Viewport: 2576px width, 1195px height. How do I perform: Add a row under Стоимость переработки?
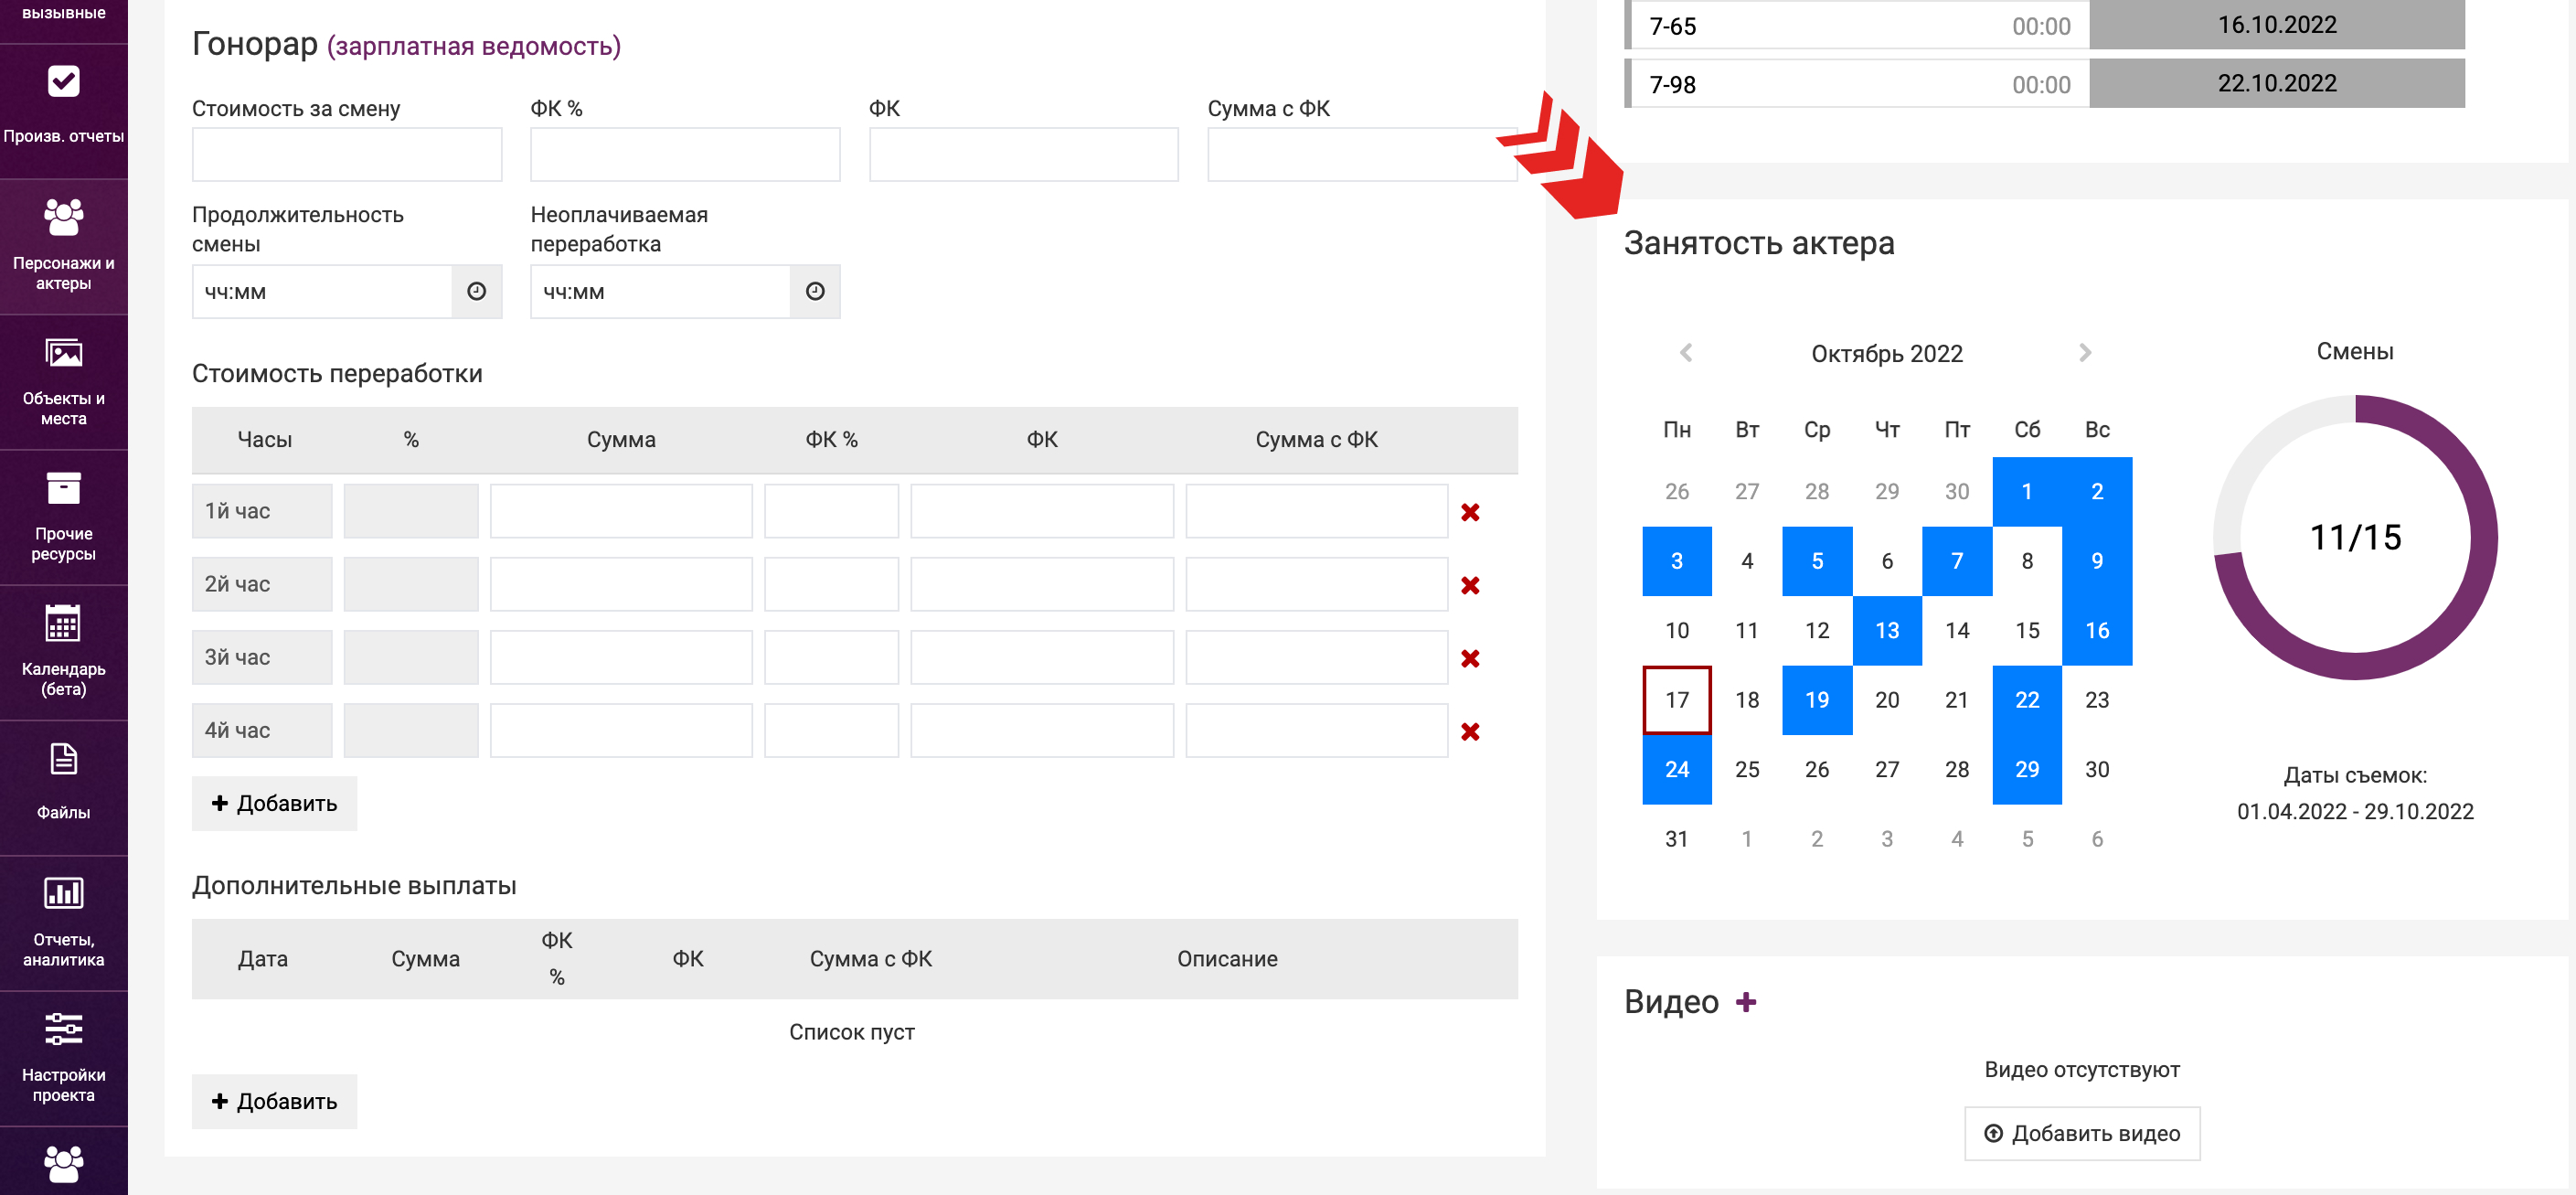click(274, 803)
